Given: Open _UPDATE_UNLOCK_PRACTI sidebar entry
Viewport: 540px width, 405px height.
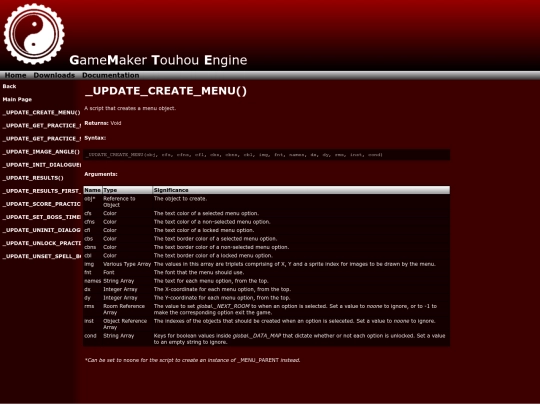Looking at the screenshot, I should click(42, 243).
